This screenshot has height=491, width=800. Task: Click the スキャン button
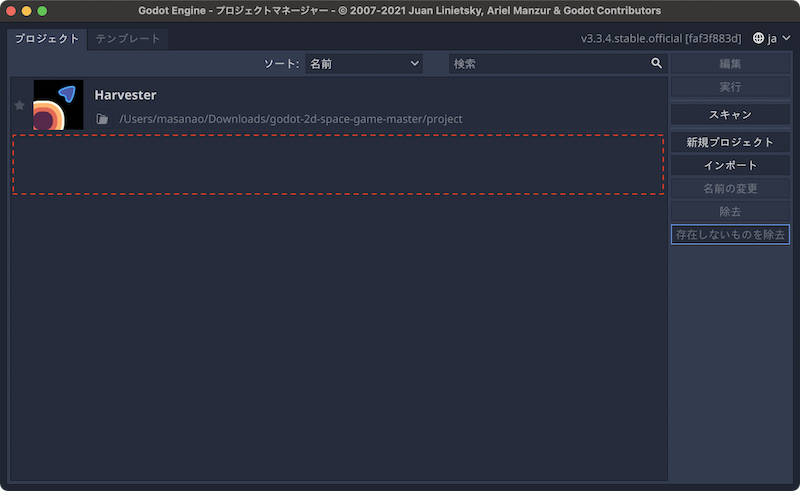pyautogui.click(x=730, y=114)
